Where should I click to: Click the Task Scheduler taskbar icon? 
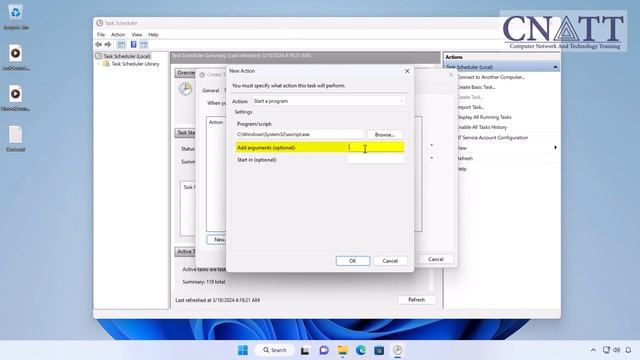398,350
